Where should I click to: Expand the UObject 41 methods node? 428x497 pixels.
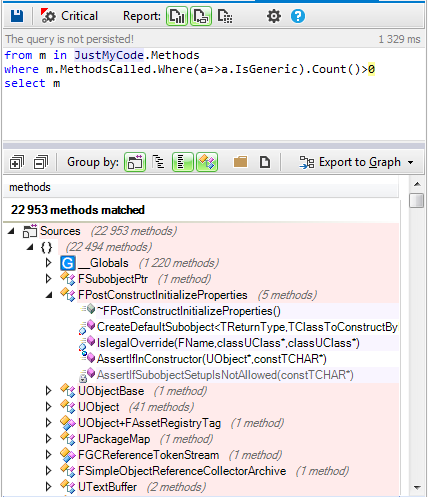pyautogui.click(x=49, y=407)
